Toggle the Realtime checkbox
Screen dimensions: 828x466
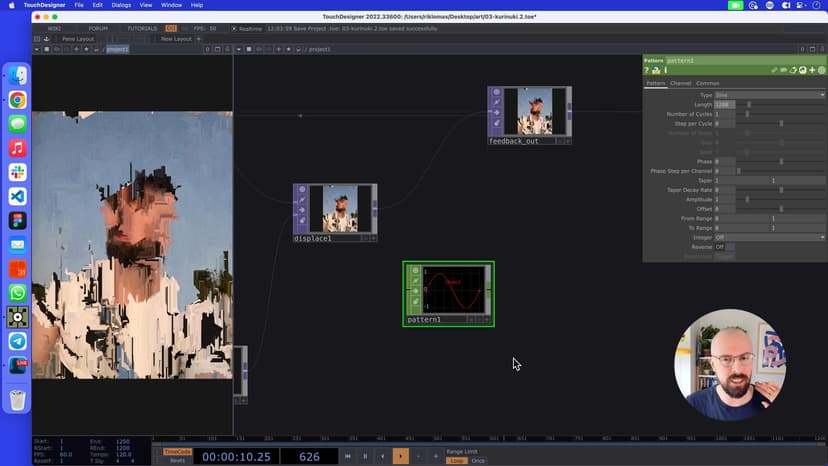234,28
